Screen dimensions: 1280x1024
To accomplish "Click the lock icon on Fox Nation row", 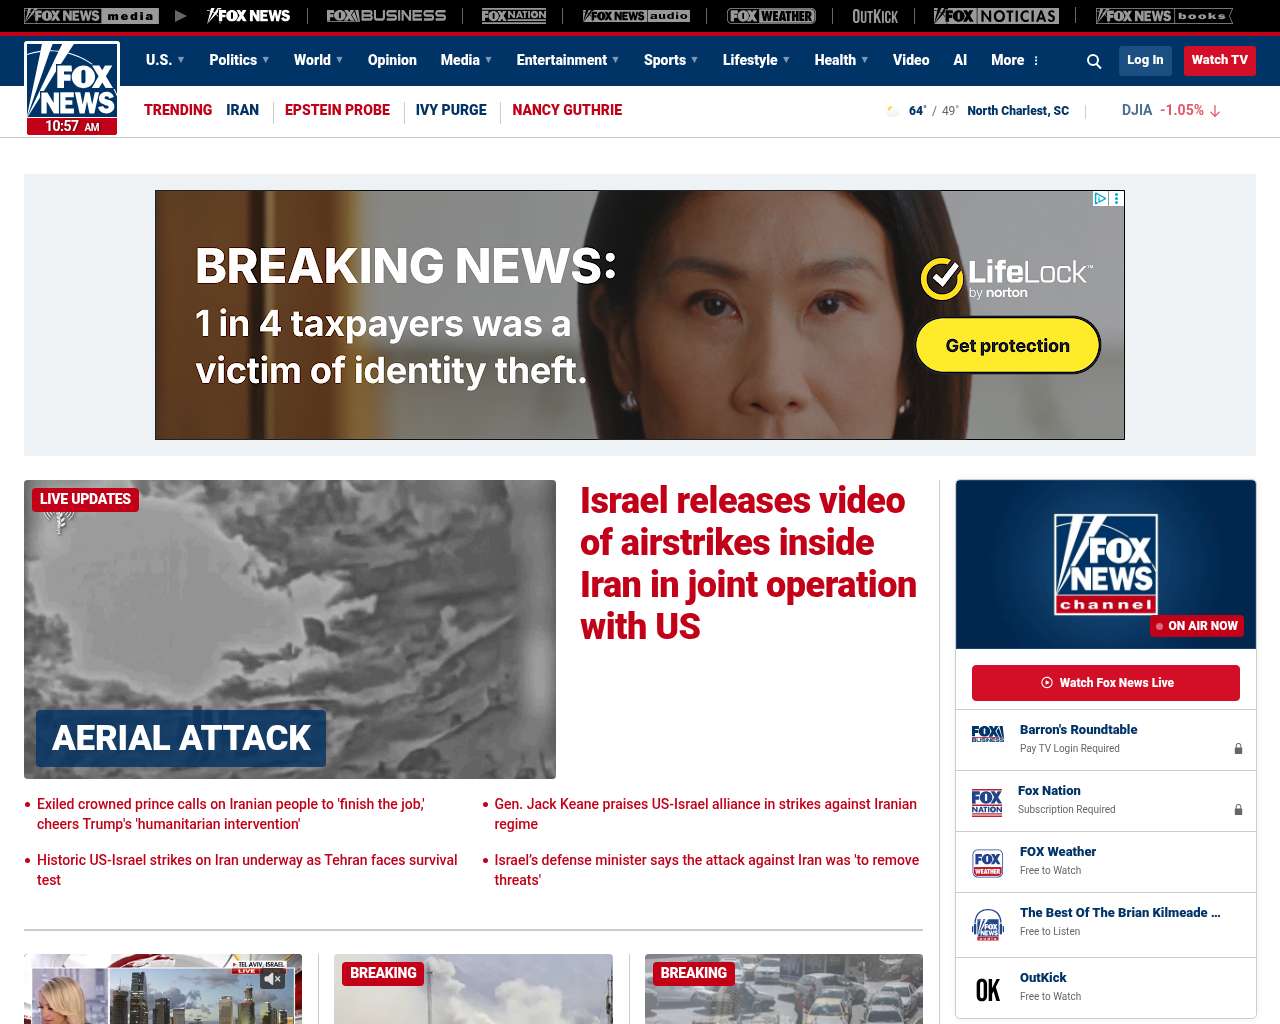I will click(x=1238, y=810).
